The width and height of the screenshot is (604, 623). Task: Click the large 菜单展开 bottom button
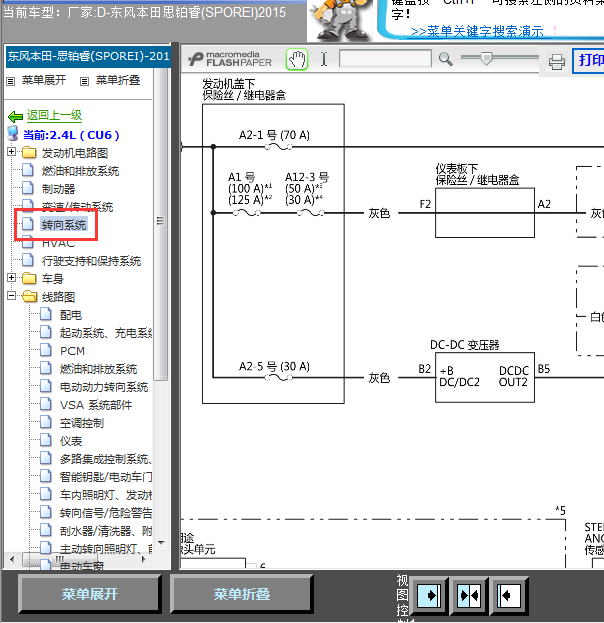[x=89, y=594]
